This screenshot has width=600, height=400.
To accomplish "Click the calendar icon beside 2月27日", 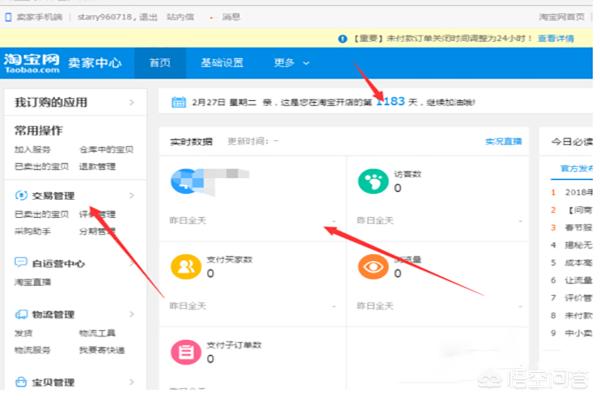I will [177, 102].
